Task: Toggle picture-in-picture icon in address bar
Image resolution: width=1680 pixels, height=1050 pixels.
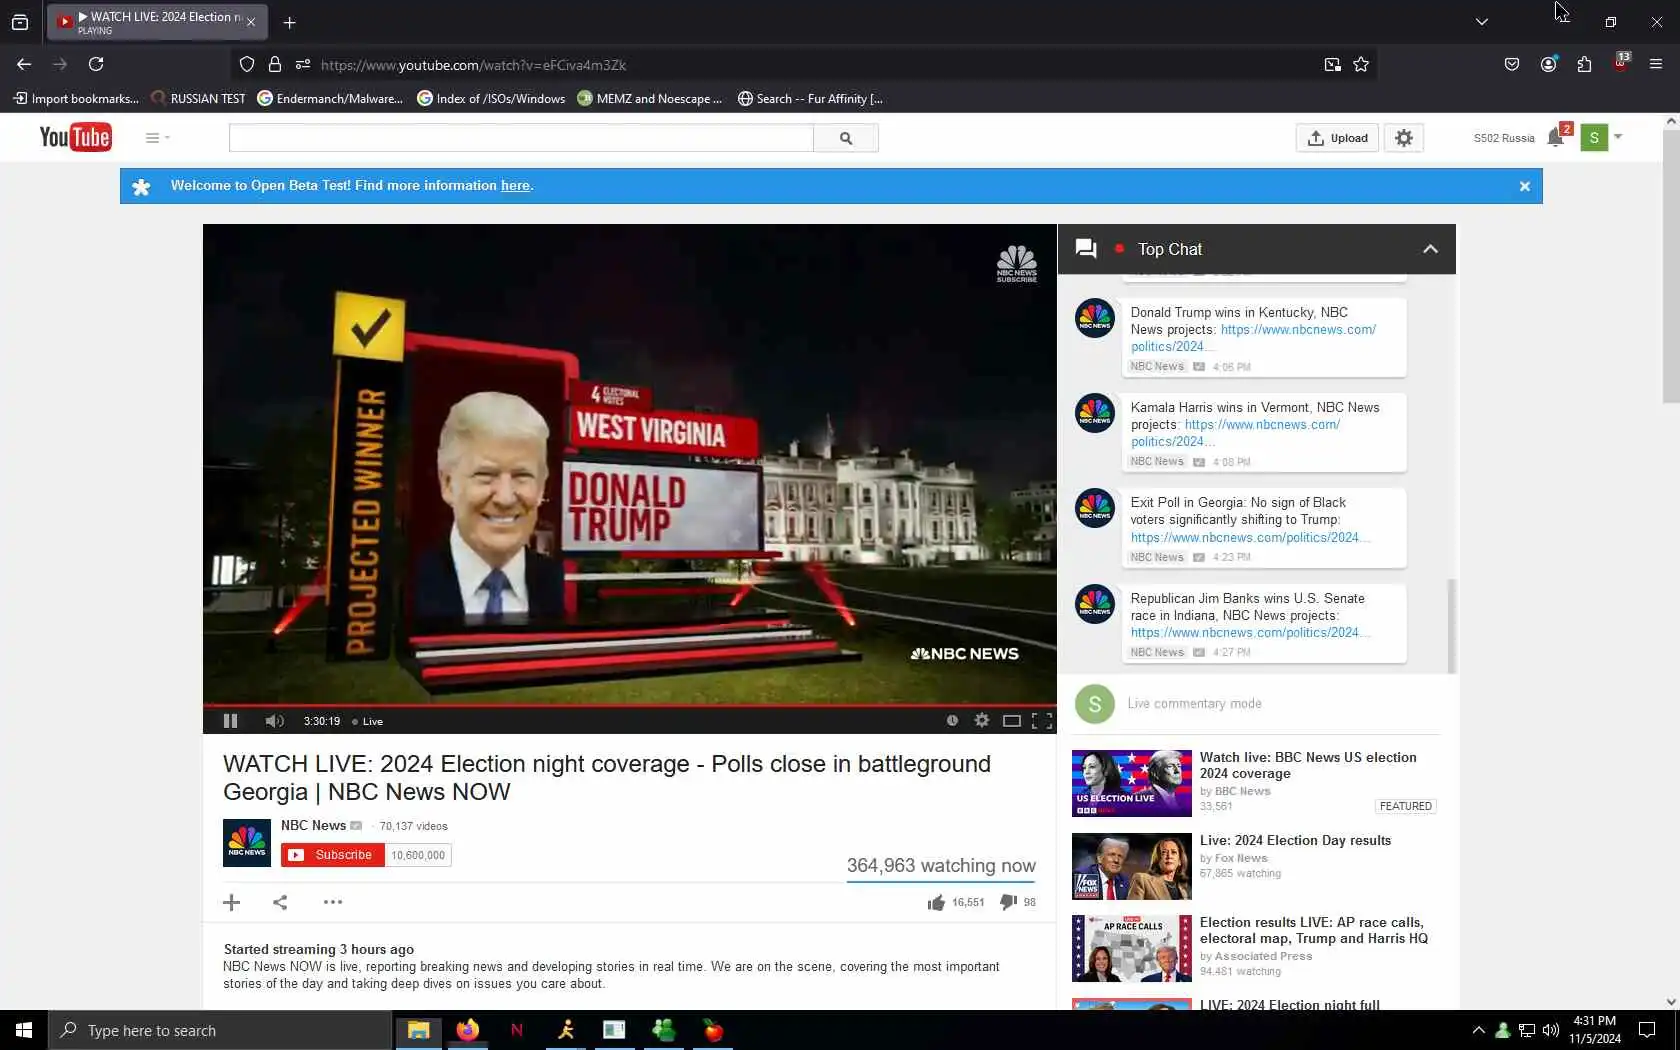Action: pos(1332,64)
